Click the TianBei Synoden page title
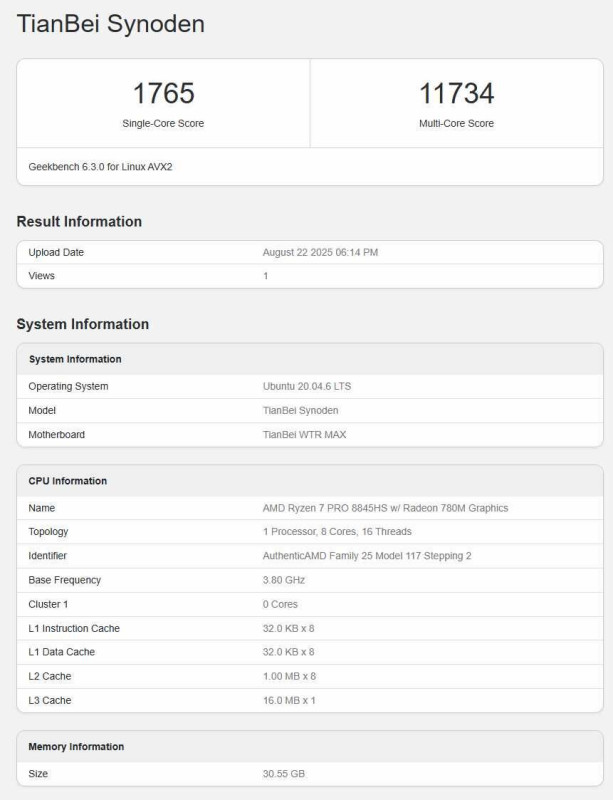The height and width of the screenshot is (800, 613). 110,24
